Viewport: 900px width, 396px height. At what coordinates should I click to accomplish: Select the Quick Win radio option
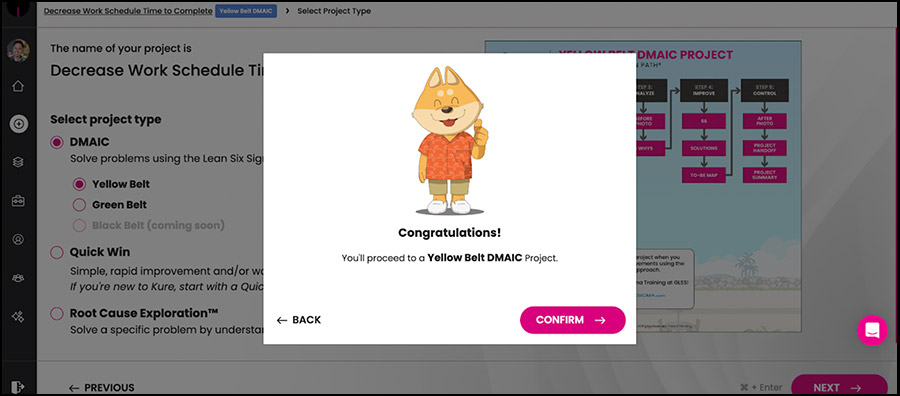pos(57,253)
